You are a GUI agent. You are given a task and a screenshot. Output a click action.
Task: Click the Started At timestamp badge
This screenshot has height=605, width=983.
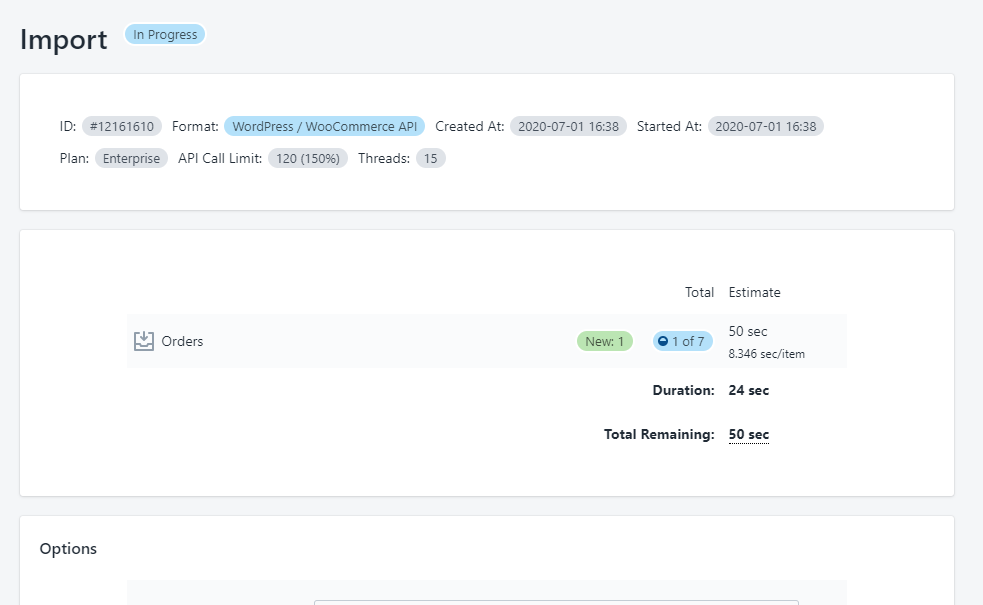765,127
